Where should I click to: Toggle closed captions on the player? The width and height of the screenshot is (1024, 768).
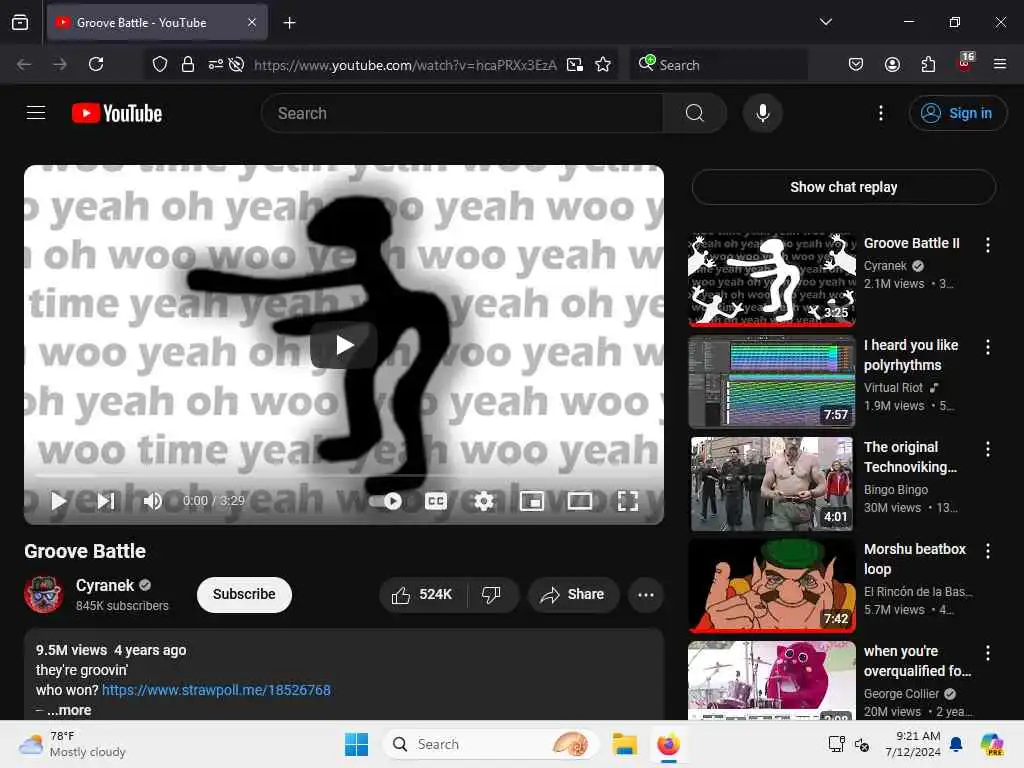tap(436, 501)
